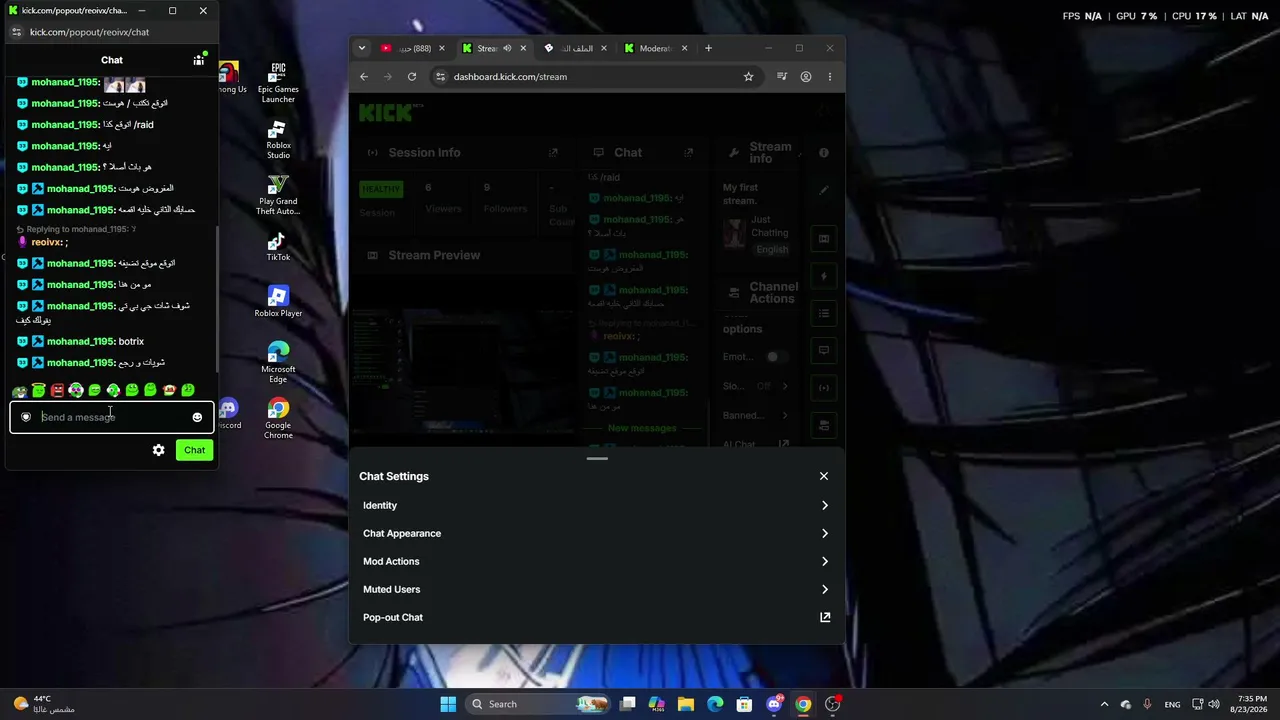The height and width of the screenshot is (720, 1280).
Task: View site information for dashboard.kick.com
Action: click(x=440, y=77)
